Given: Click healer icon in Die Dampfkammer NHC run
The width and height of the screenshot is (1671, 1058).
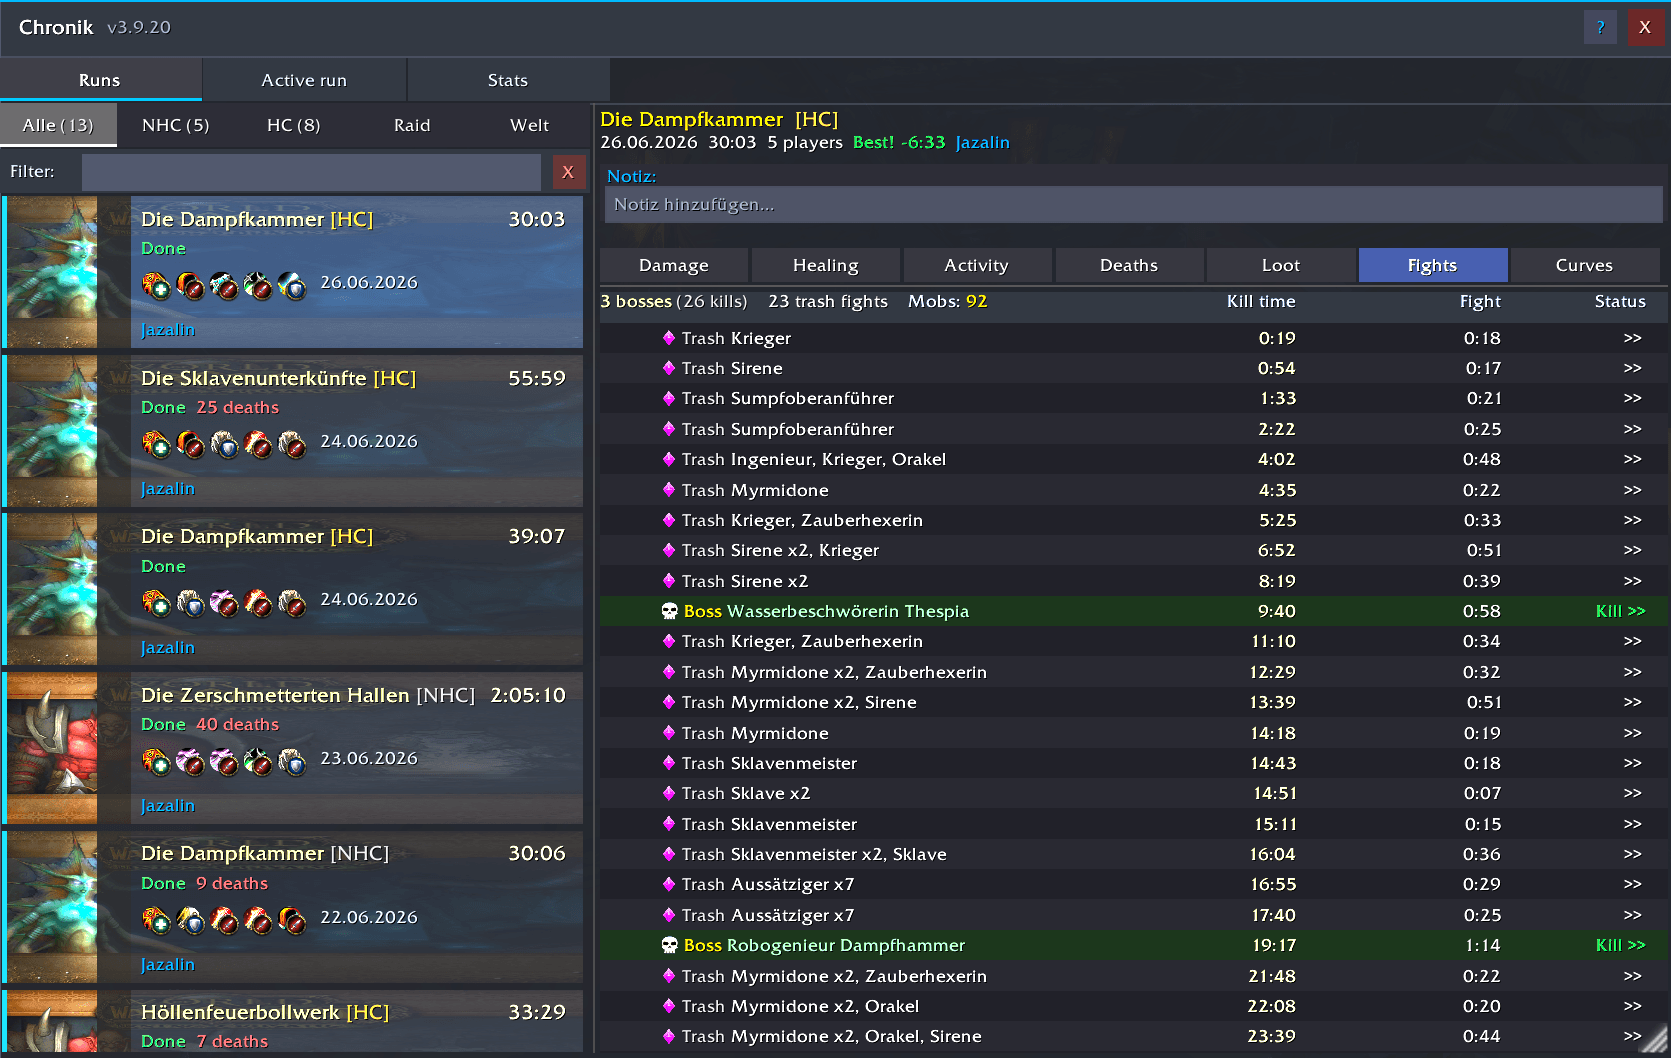Looking at the screenshot, I should click(156, 920).
